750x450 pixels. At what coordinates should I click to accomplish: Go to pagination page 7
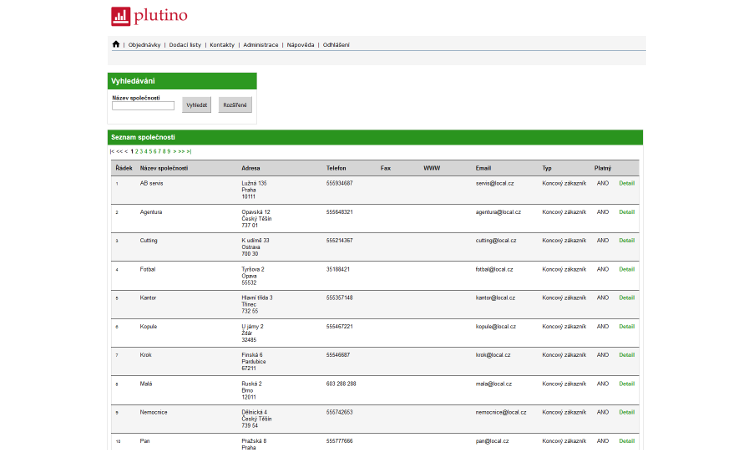pos(159,151)
